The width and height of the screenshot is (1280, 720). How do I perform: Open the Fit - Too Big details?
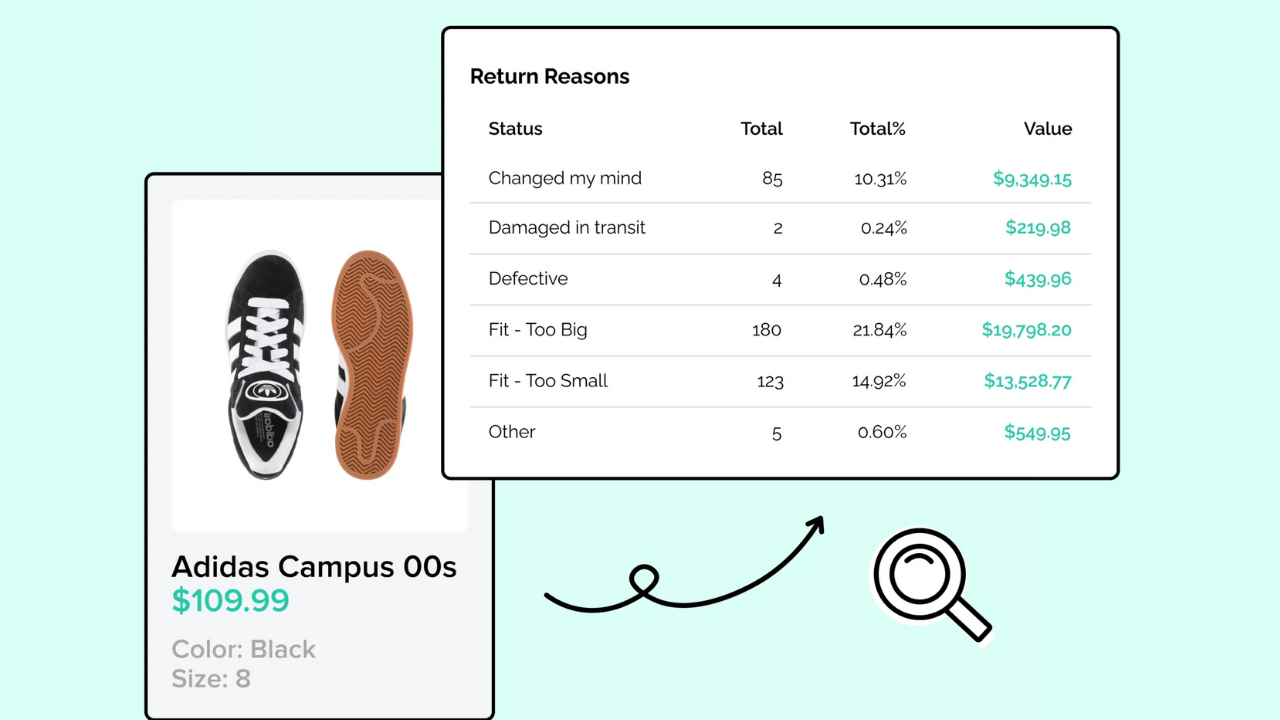[537, 330]
